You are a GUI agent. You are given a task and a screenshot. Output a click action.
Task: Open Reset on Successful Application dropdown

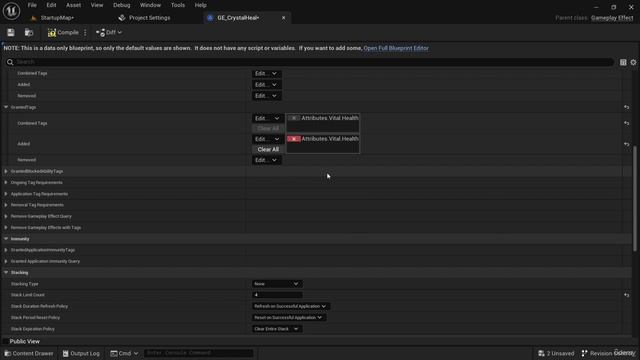point(289,317)
